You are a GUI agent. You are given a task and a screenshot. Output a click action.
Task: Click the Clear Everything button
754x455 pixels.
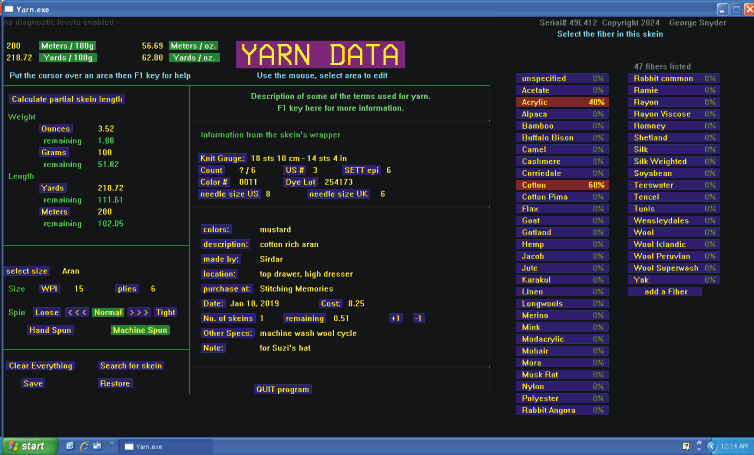pos(40,366)
